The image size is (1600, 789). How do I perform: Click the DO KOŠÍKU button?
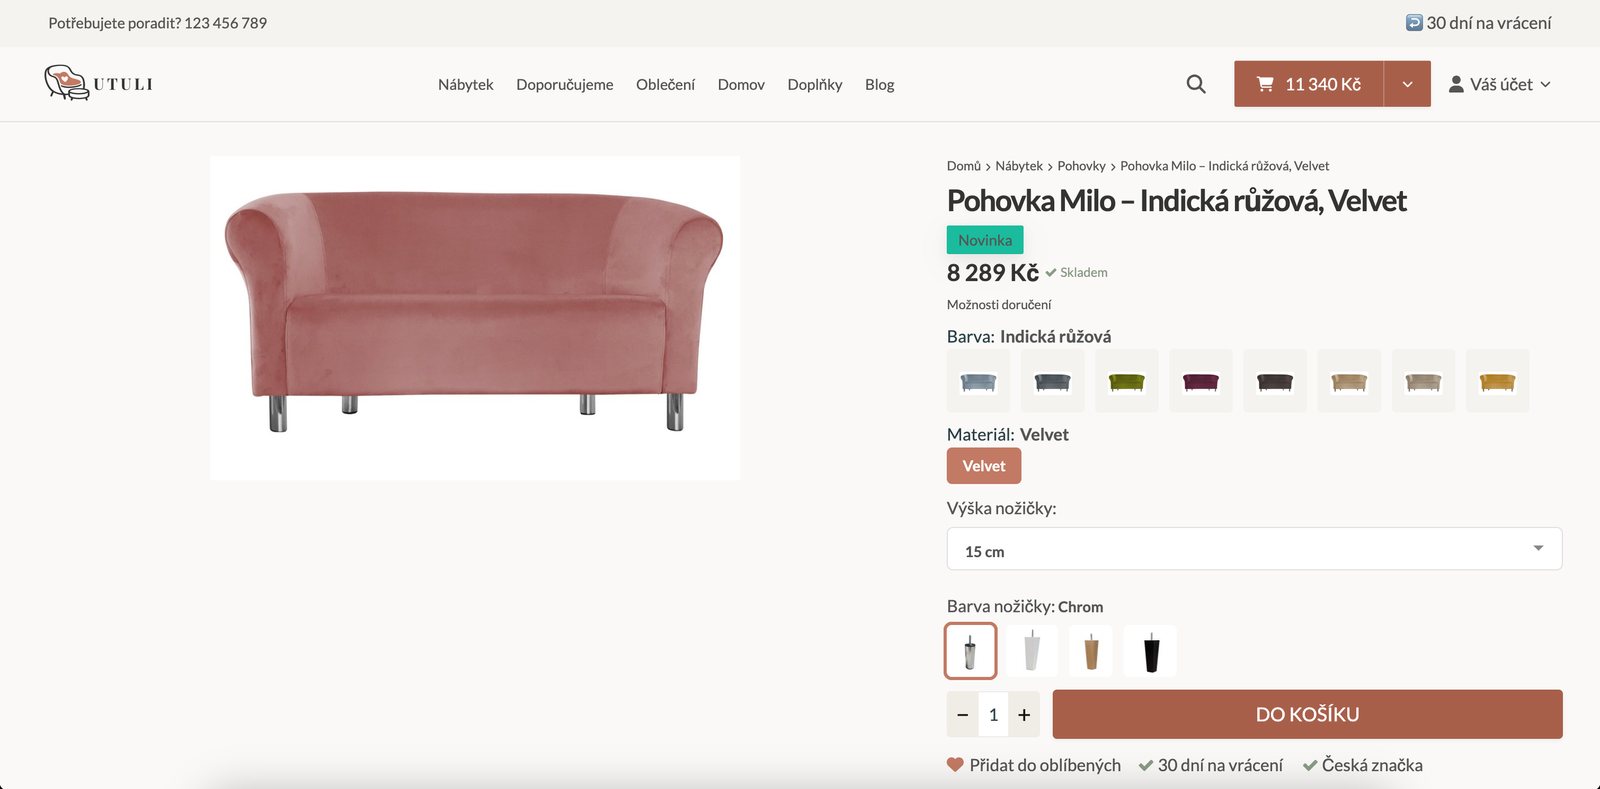tap(1307, 714)
